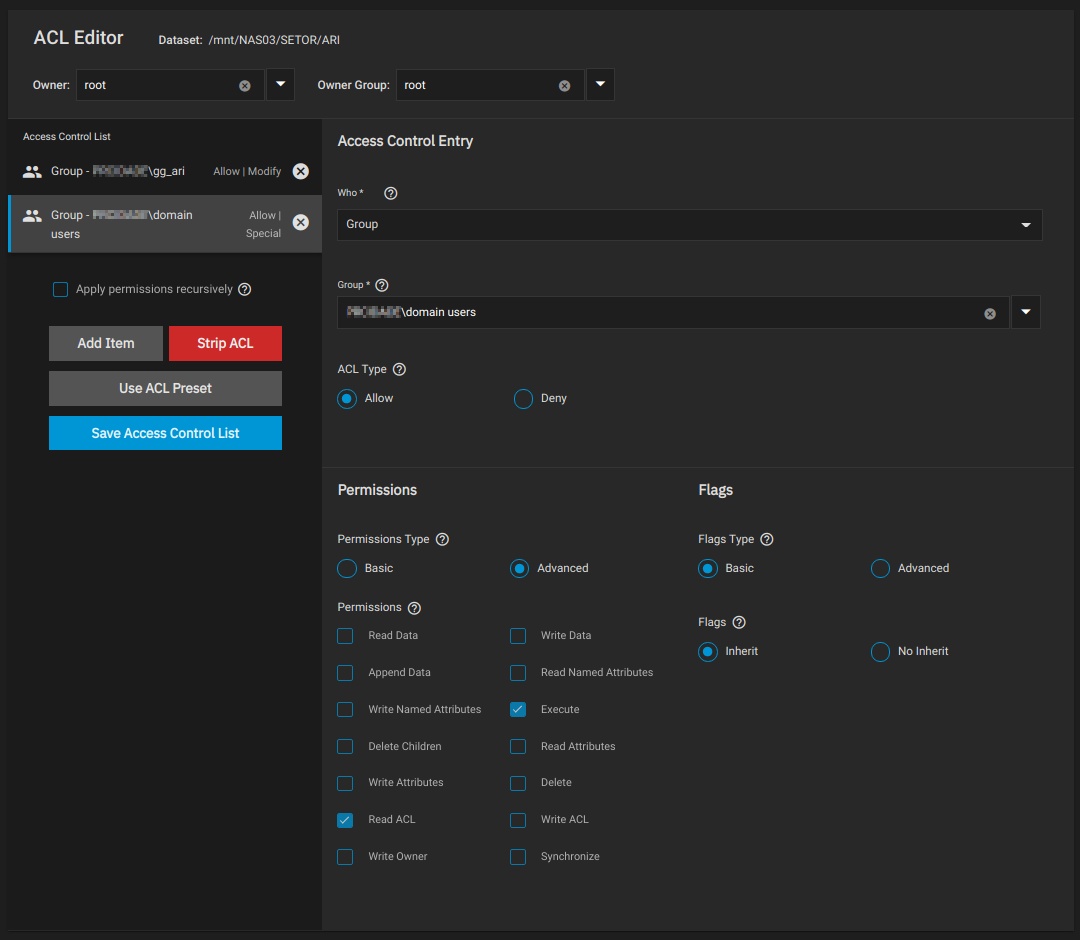The width and height of the screenshot is (1080, 940).
Task: Clear the selected domain users group
Action: point(990,314)
